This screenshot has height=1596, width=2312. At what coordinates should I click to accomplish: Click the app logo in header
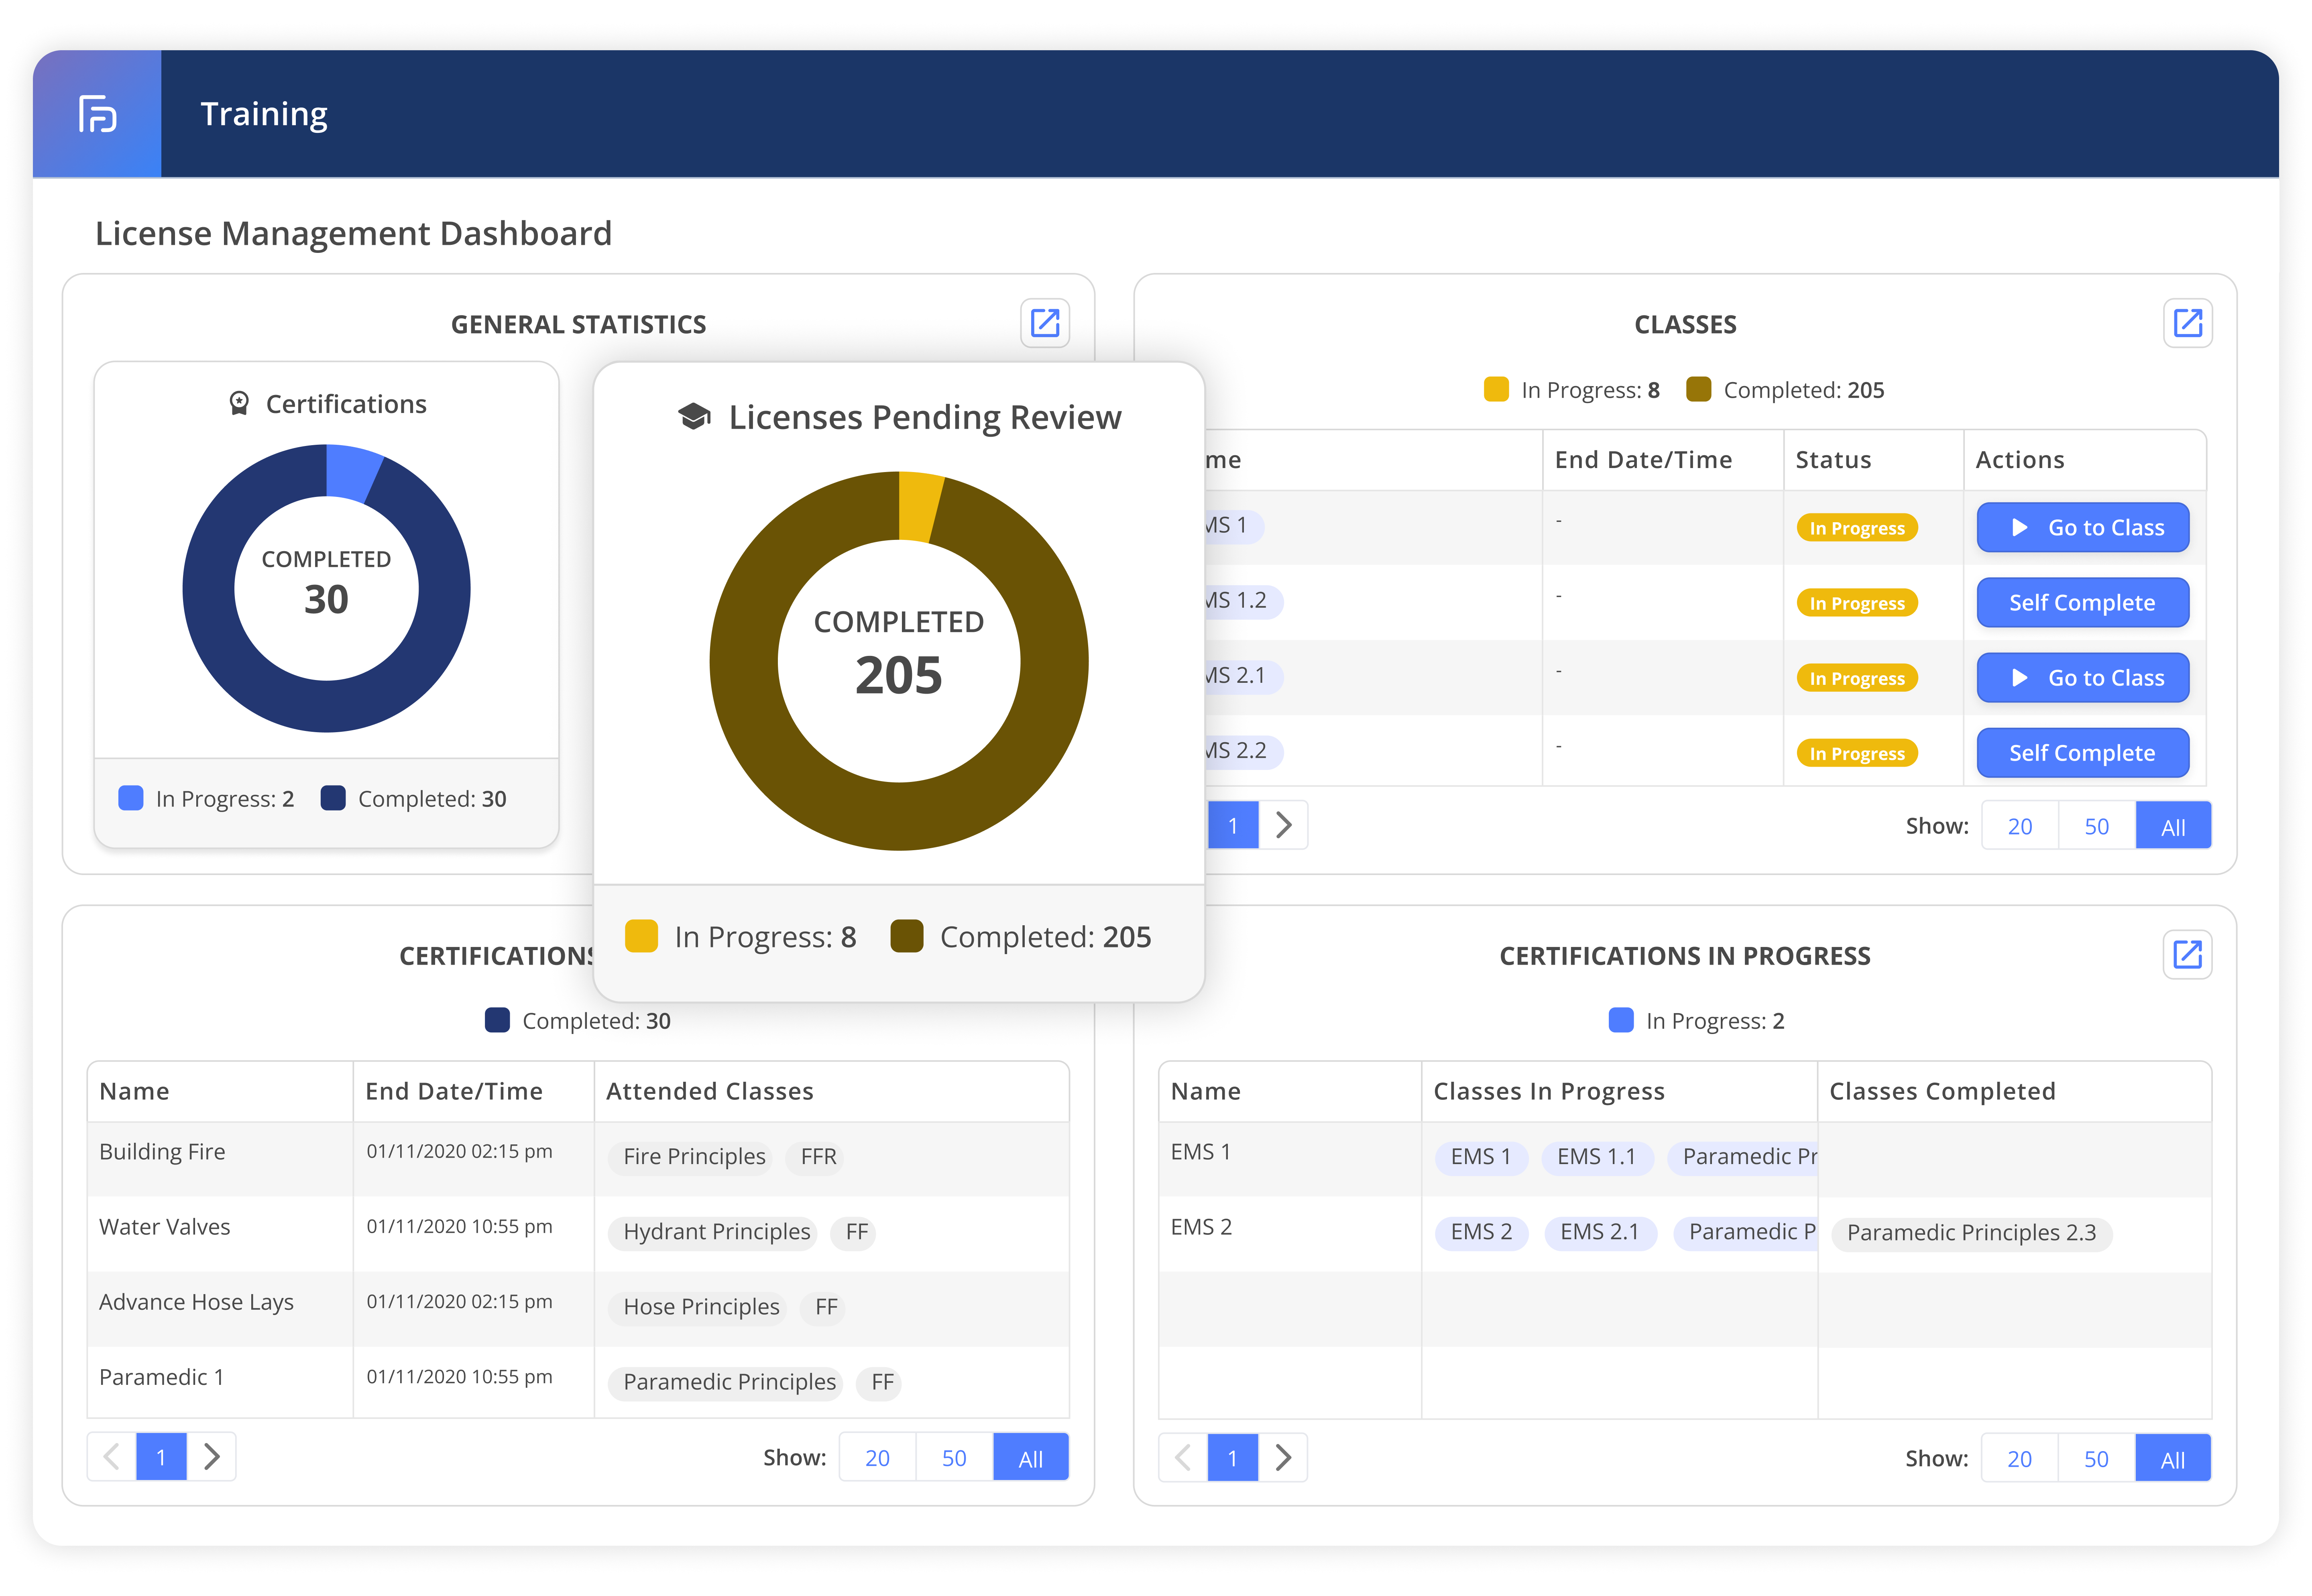(x=97, y=114)
